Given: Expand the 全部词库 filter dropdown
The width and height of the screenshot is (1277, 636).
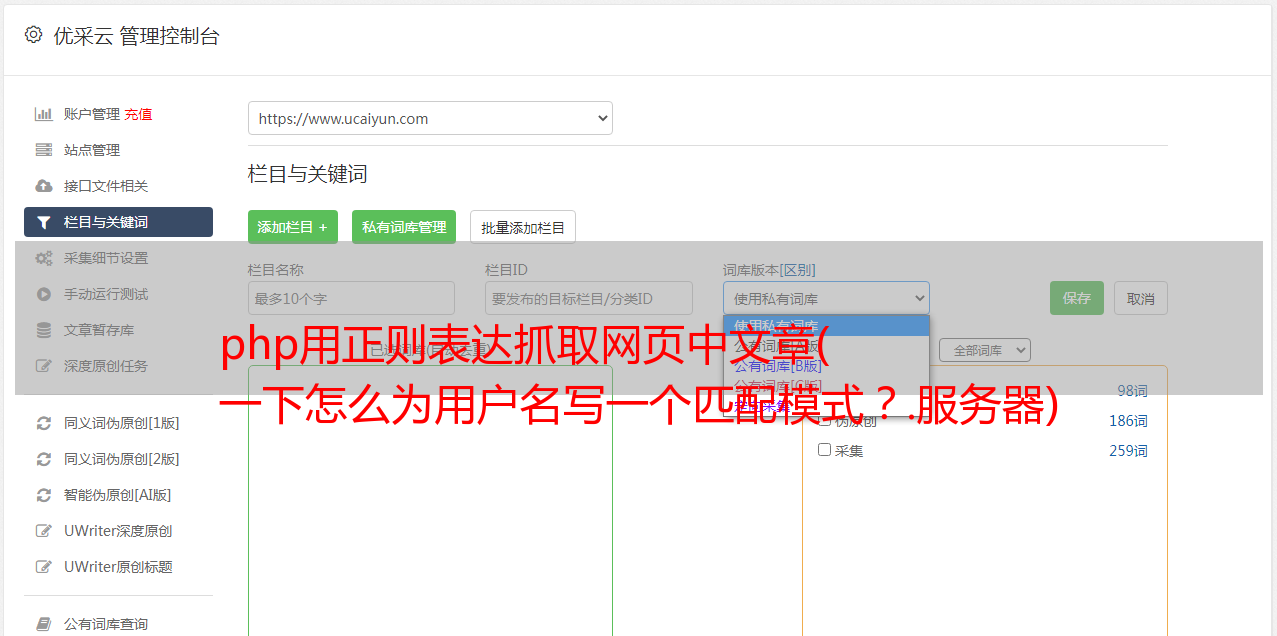Looking at the screenshot, I should 984,350.
